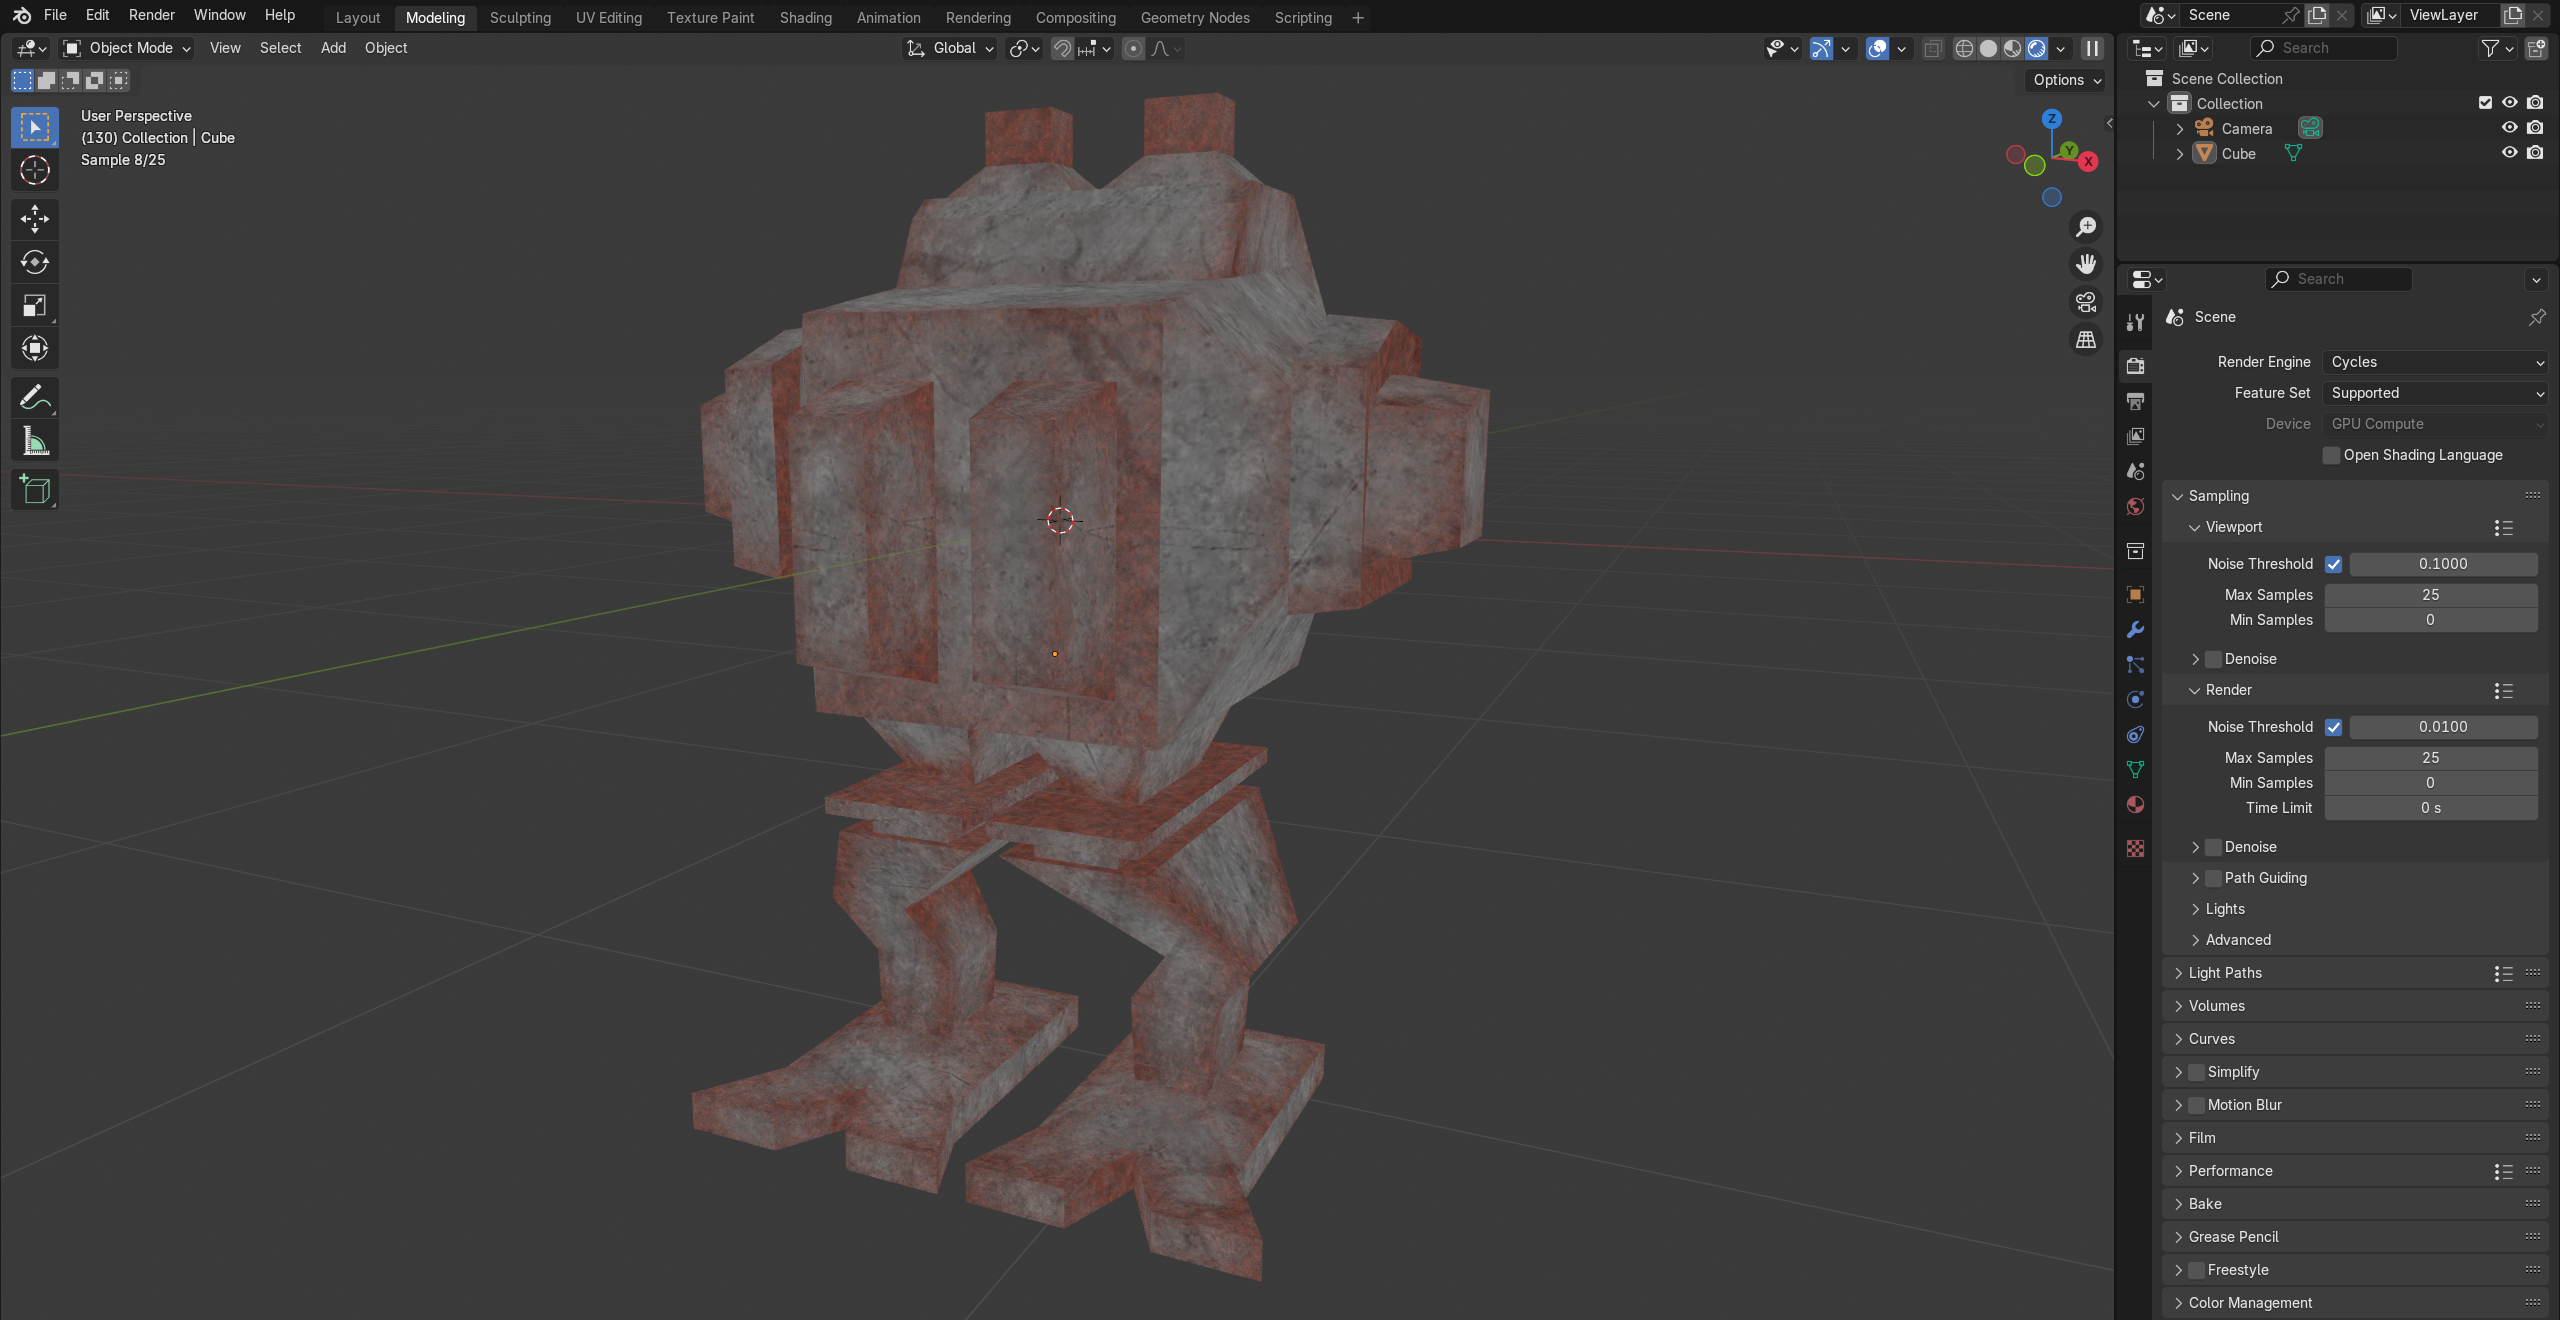Image resolution: width=2560 pixels, height=1320 pixels.
Task: Open the viewport Object menu
Action: pyautogui.click(x=386, y=48)
